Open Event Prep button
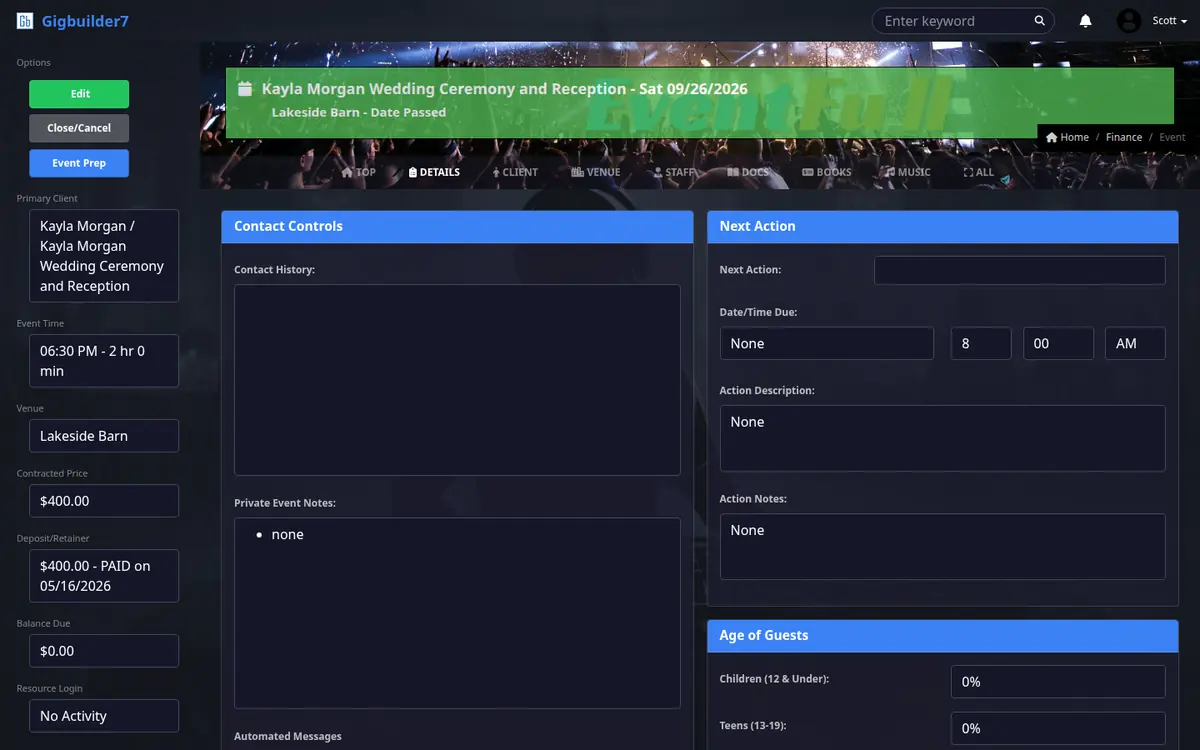This screenshot has width=1200, height=750. pyautogui.click(x=79, y=163)
